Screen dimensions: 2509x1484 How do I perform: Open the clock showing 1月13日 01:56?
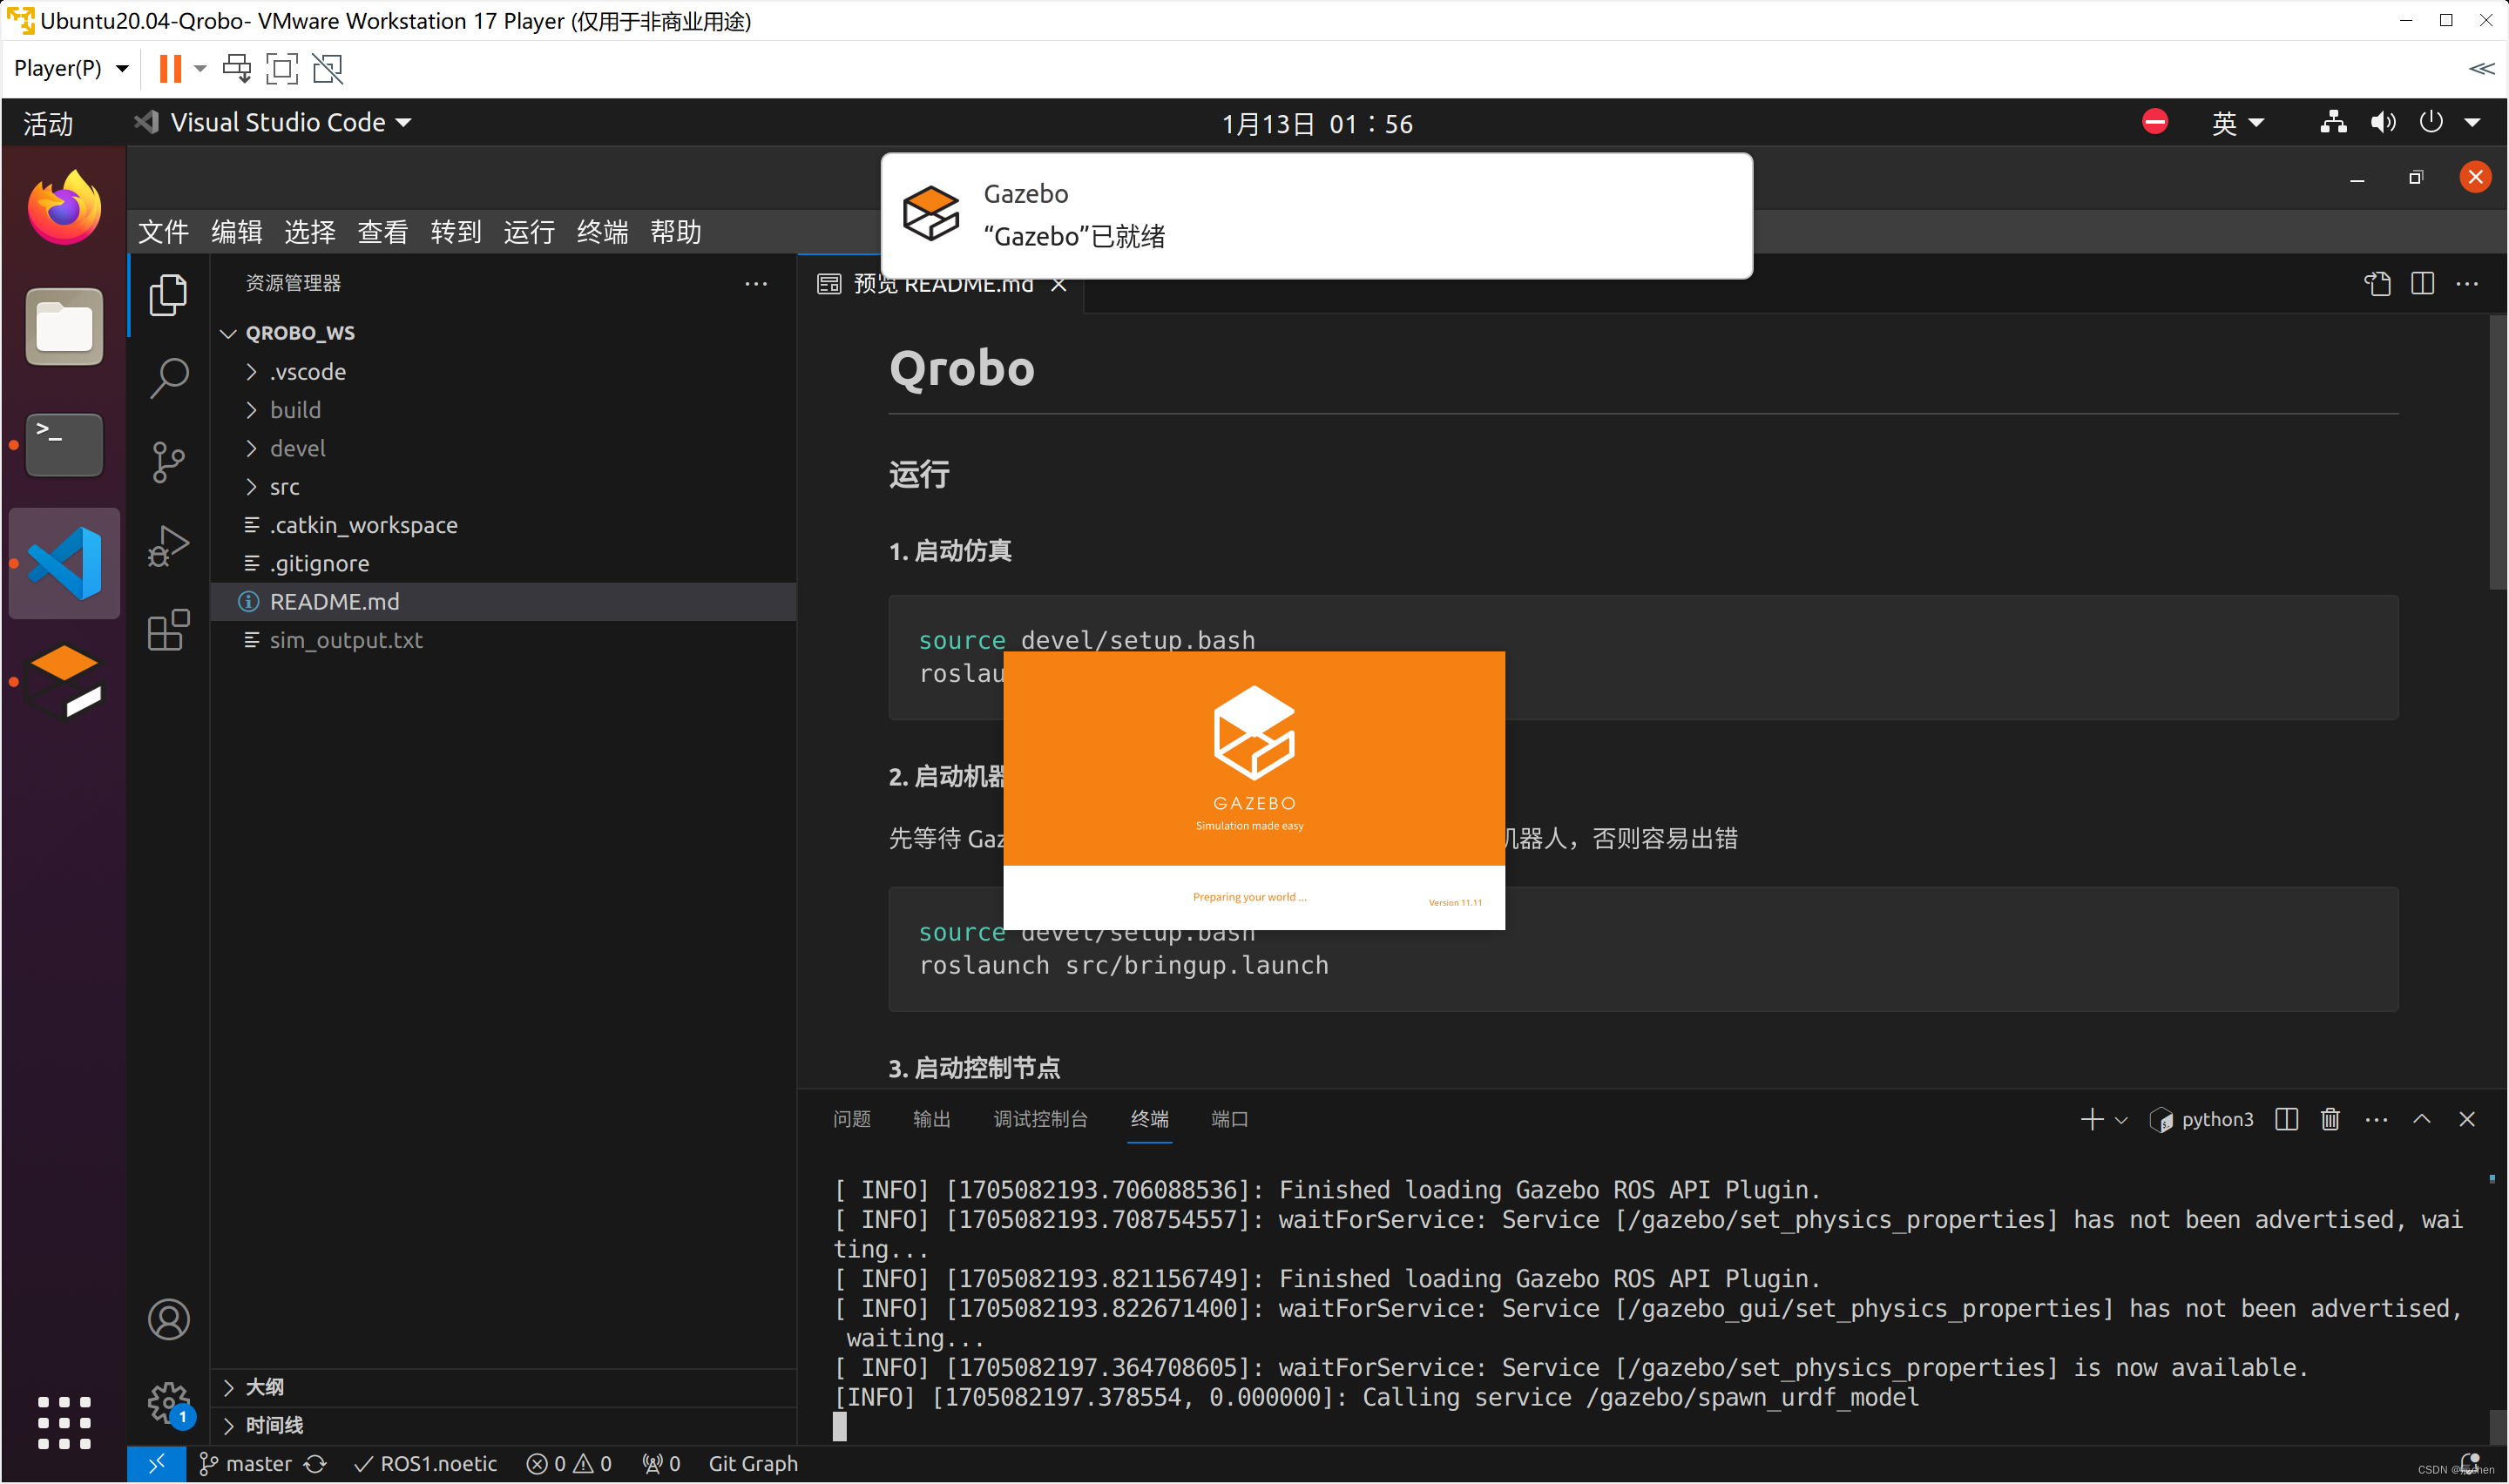tap(1317, 123)
